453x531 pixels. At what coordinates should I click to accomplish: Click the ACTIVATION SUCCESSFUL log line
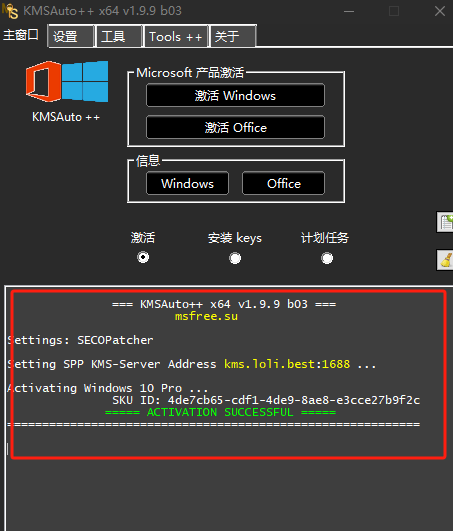coord(220,412)
